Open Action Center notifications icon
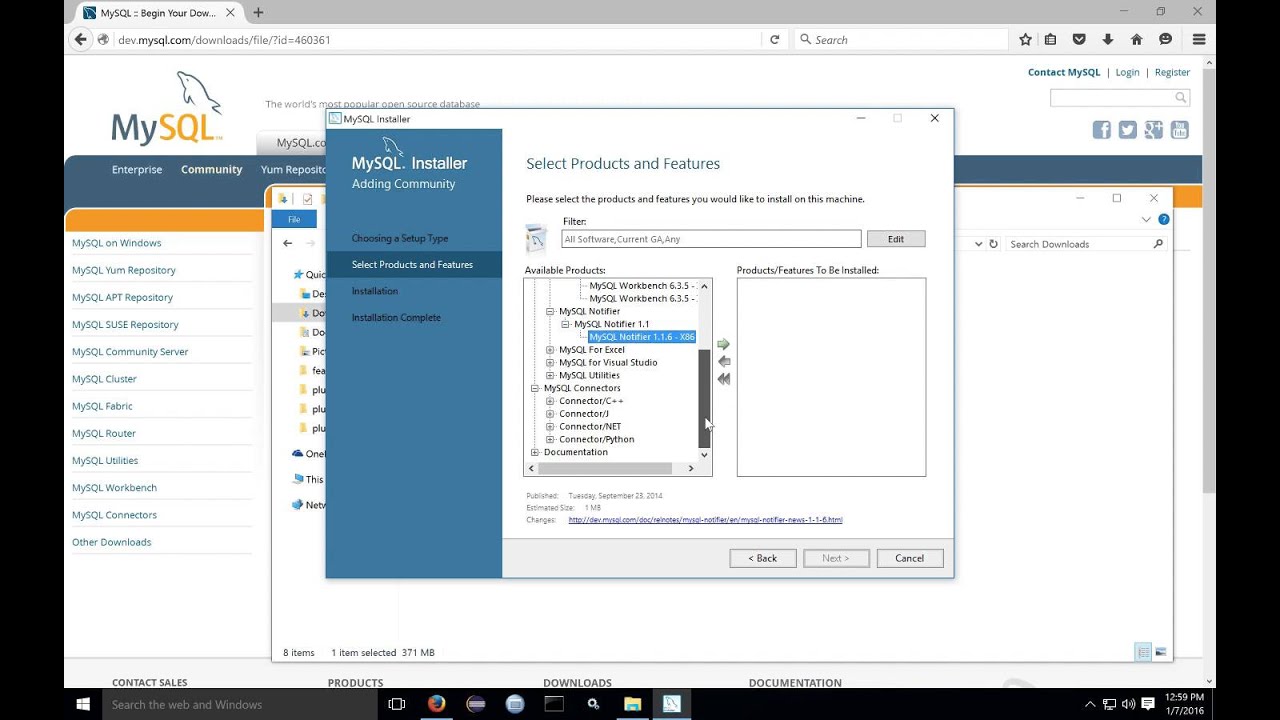 point(1148,704)
